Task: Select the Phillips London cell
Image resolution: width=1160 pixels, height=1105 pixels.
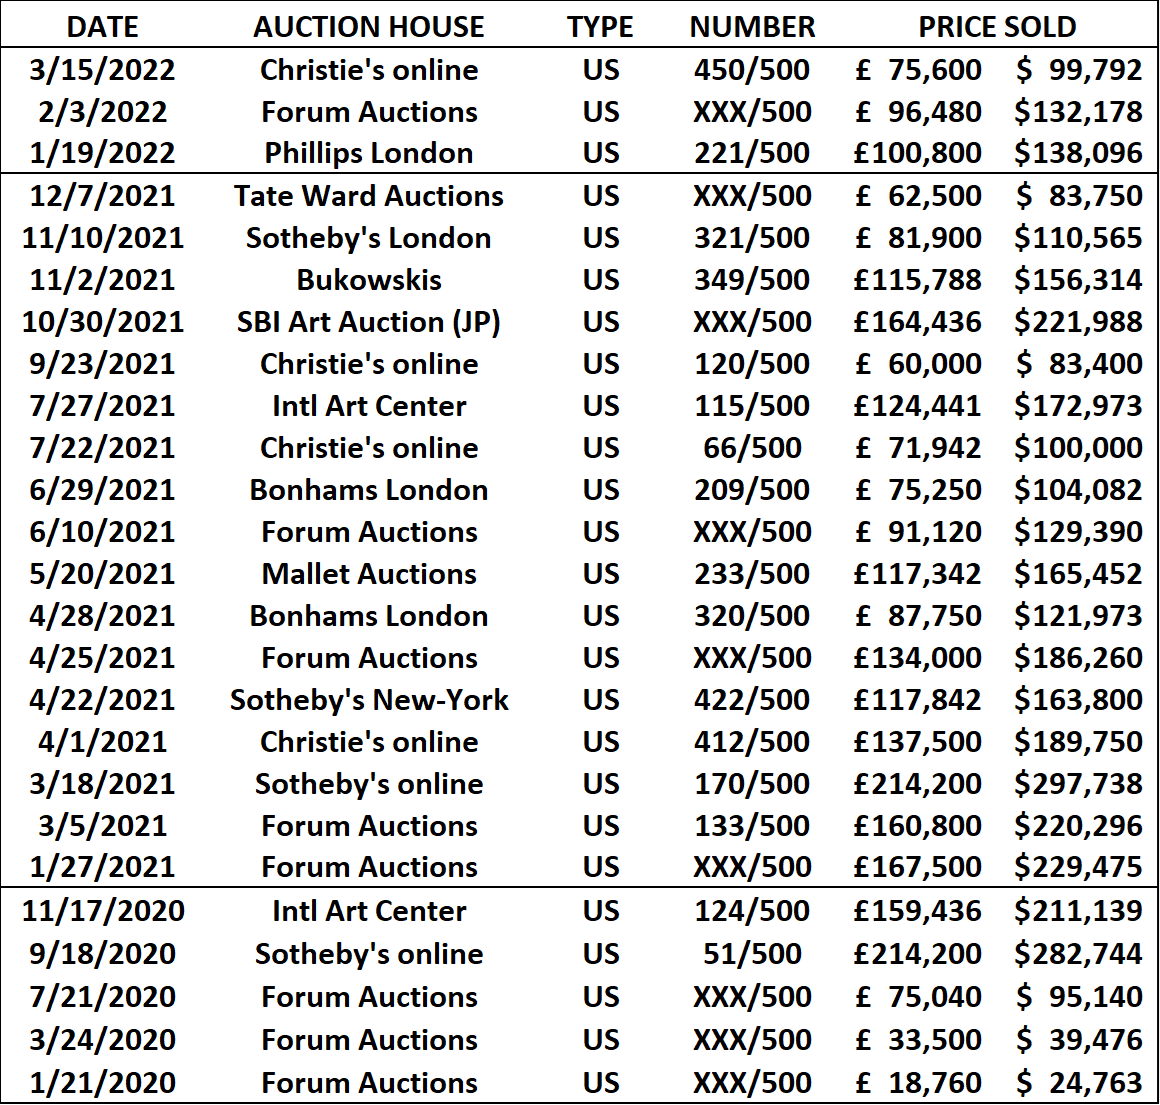Action: click(368, 153)
